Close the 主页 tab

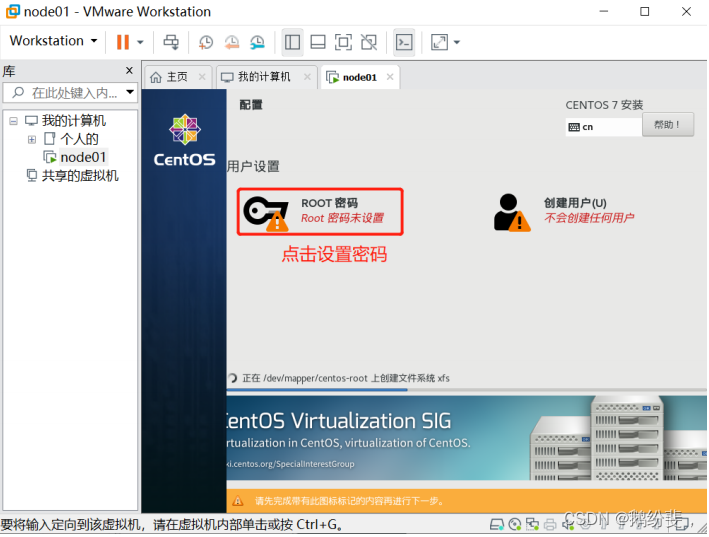(x=202, y=77)
